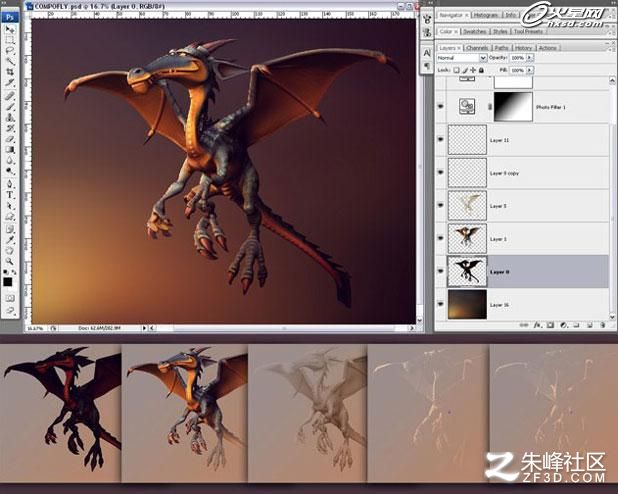
Task: Open the blend mode Normal dropdown
Action: 462,58
